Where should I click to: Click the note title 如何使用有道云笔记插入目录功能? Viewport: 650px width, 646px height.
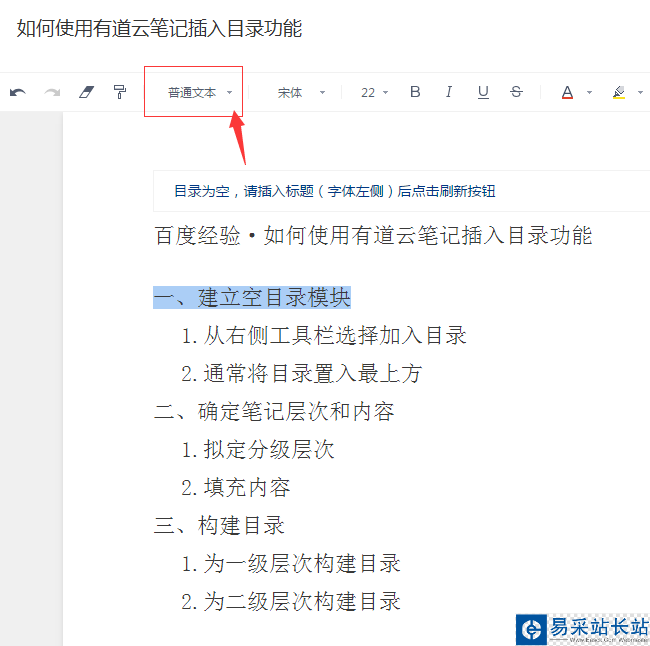(159, 29)
